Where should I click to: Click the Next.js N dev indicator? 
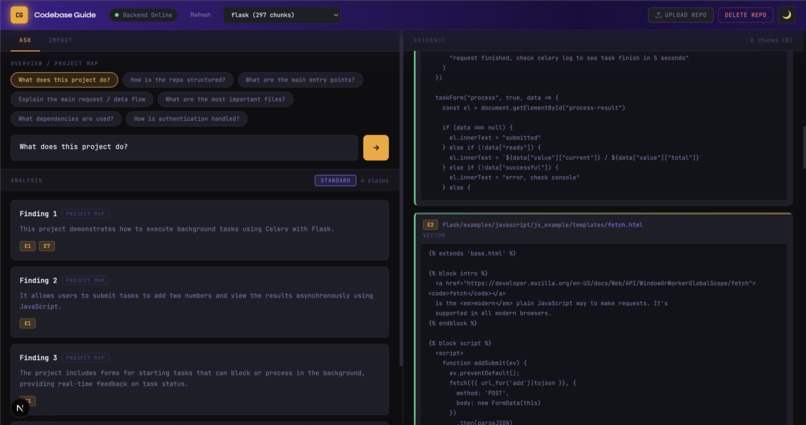coord(20,409)
